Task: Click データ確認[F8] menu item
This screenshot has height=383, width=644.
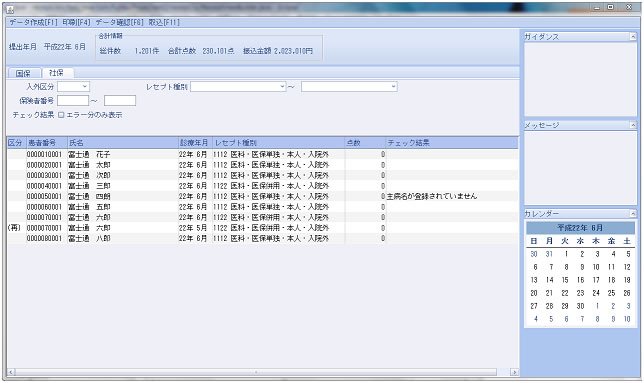Action: (x=120, y=22)
